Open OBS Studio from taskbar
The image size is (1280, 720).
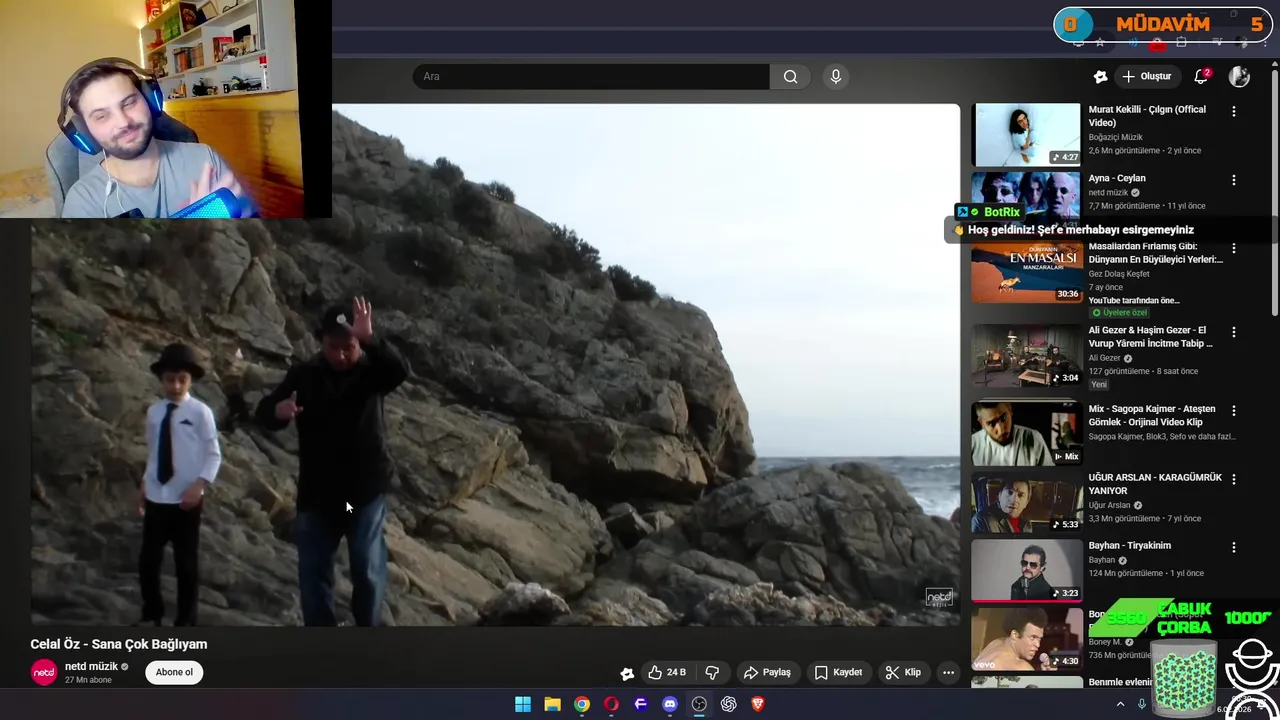click(x=699, y=704)
